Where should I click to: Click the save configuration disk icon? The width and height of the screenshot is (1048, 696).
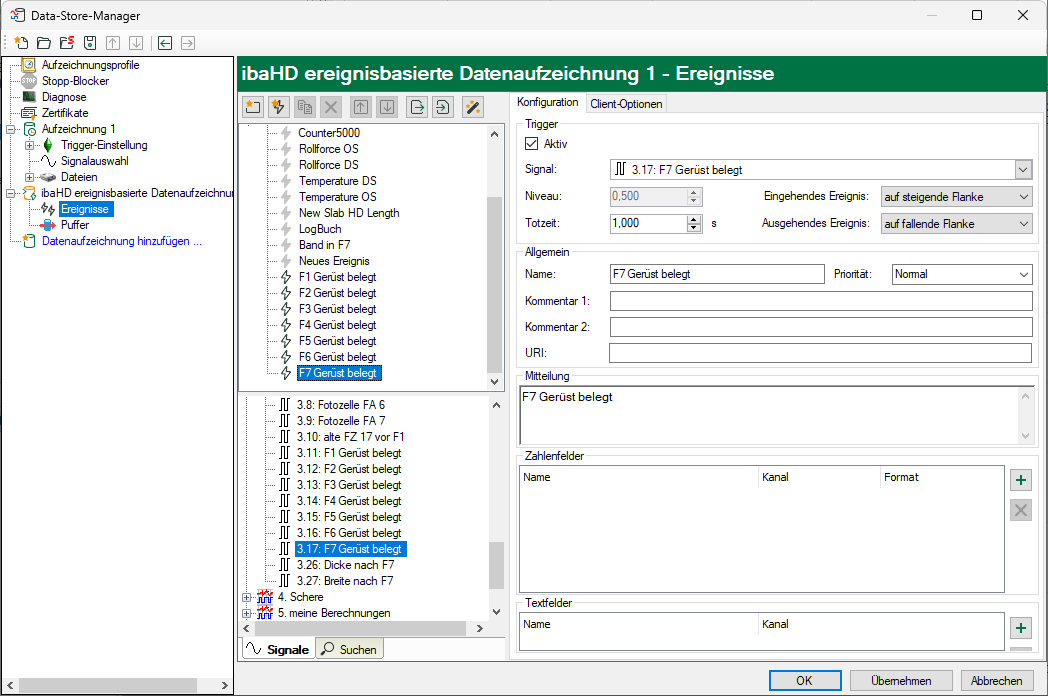tap(90, 43)
